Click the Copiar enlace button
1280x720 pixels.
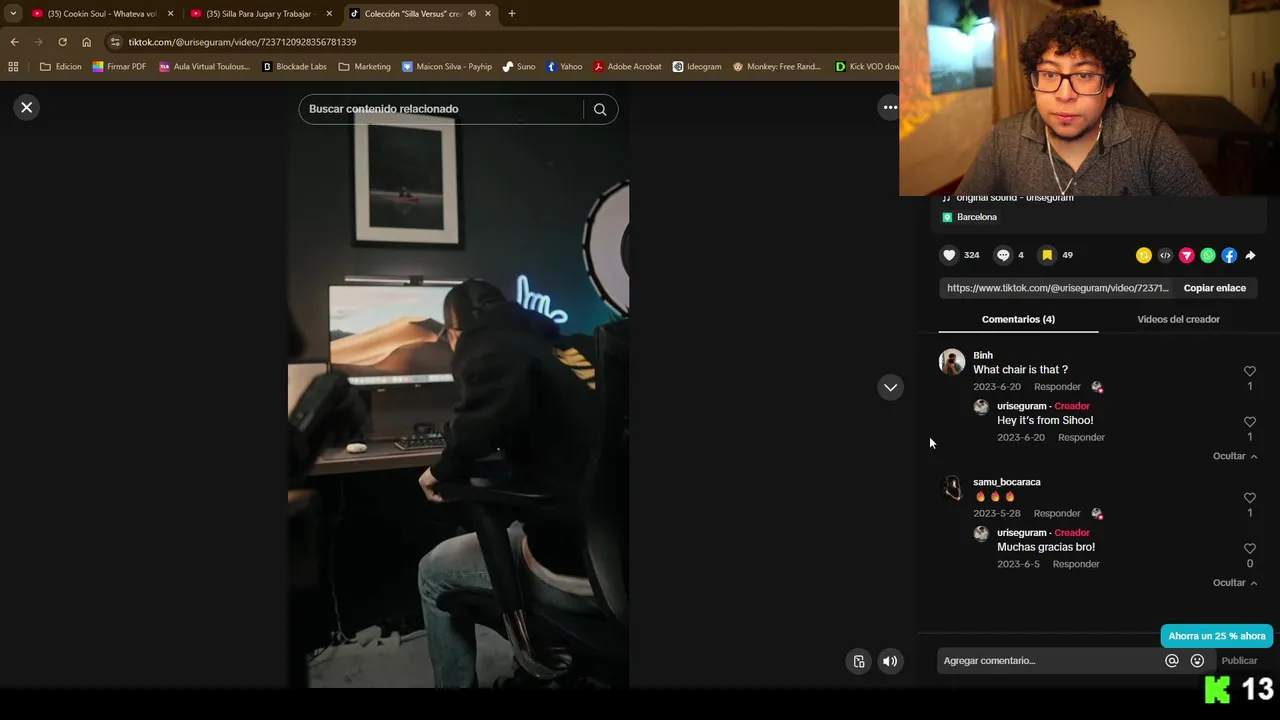tap(1215, 288)
